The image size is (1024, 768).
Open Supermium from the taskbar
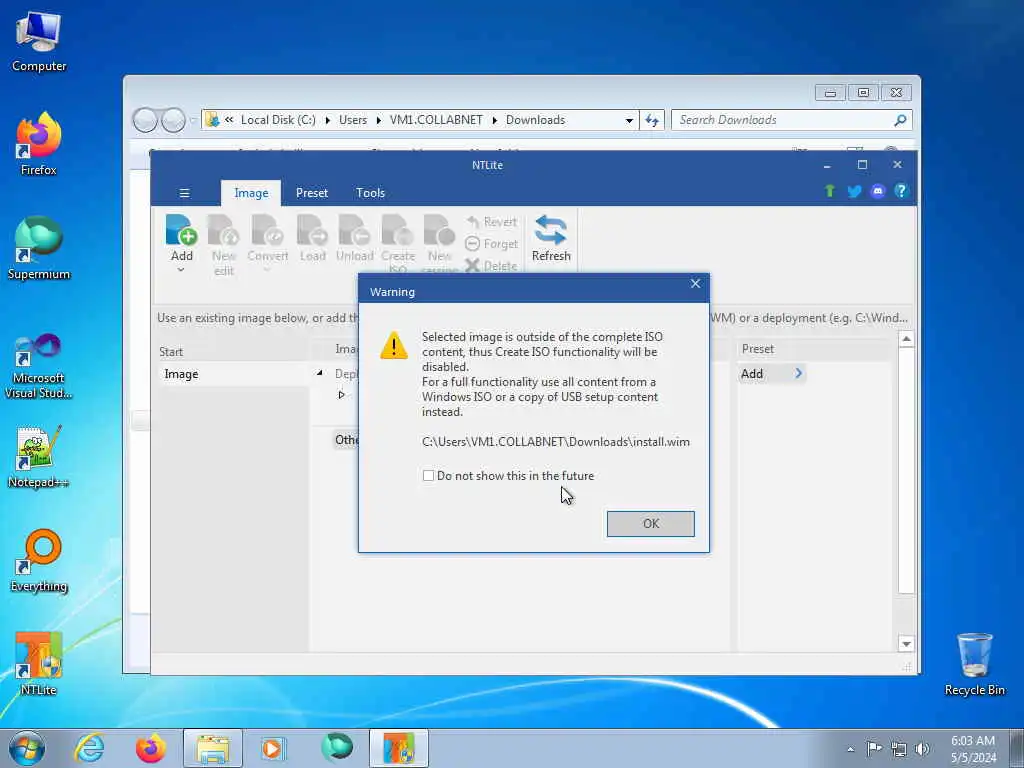click(337, 748)
